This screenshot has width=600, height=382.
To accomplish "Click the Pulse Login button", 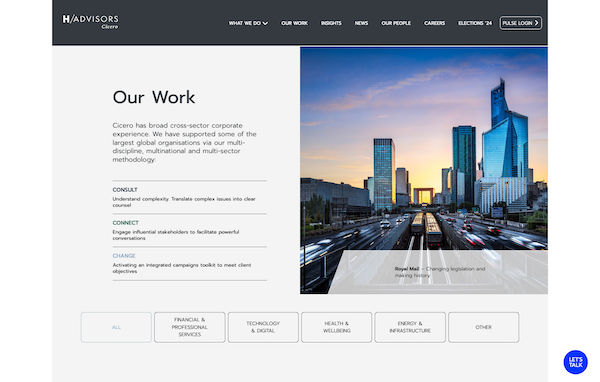I will [x=520, y=23].
